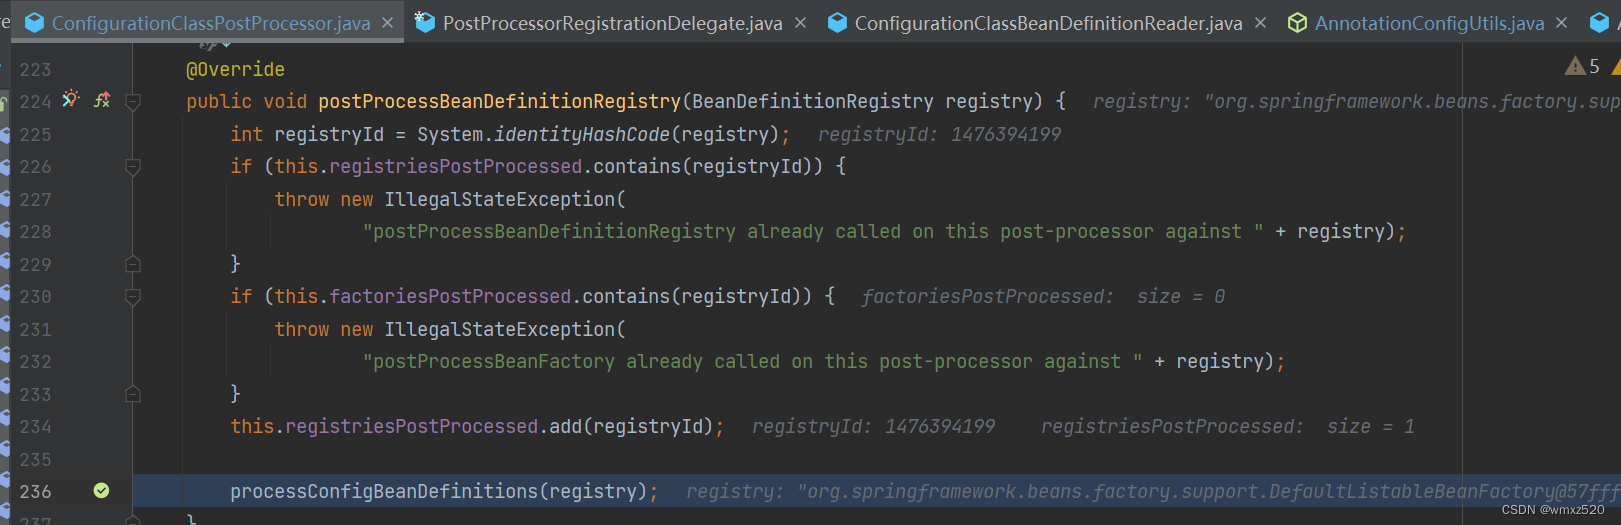Click the AnnotationConfigUtils.java file icon
Screen dimensions: 1621x525
1297,22
